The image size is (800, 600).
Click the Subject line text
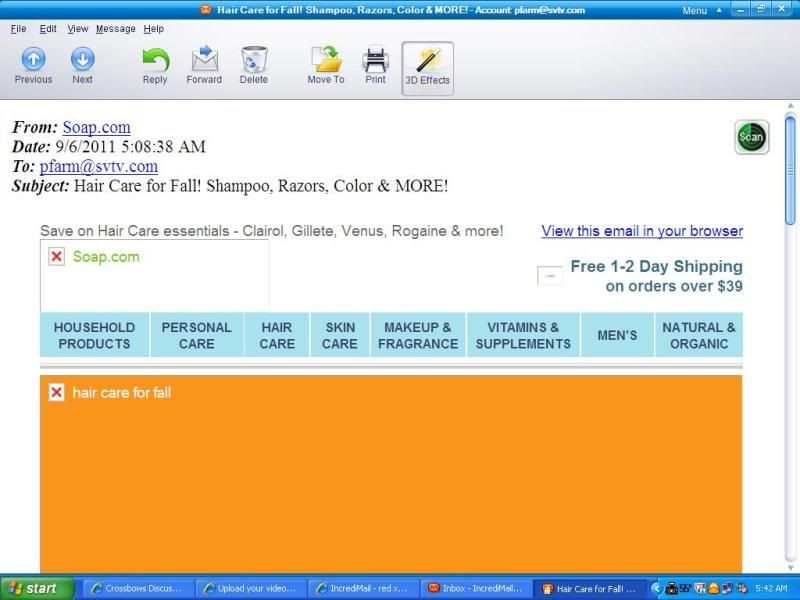click(x=261, y=186)
